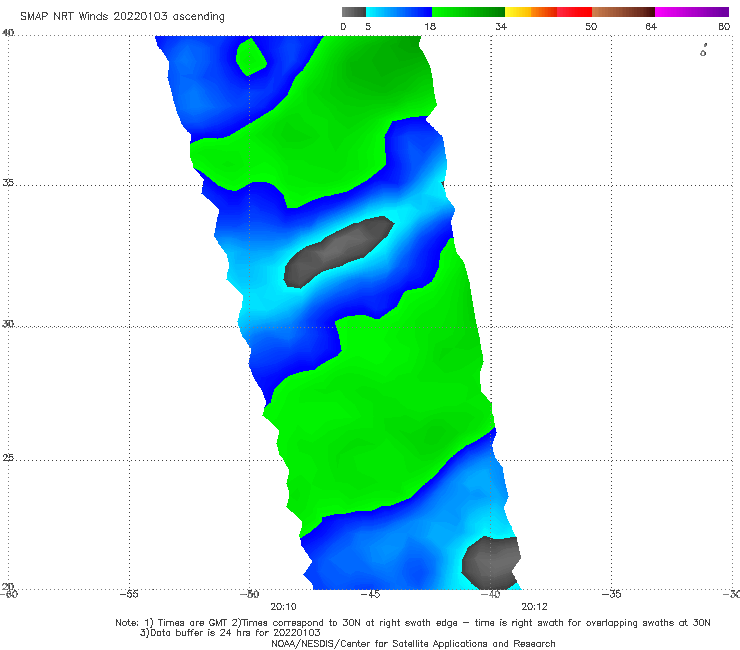740x650 pixels.
Task: Click the color bar label '64'
Action: pos(651,26)
